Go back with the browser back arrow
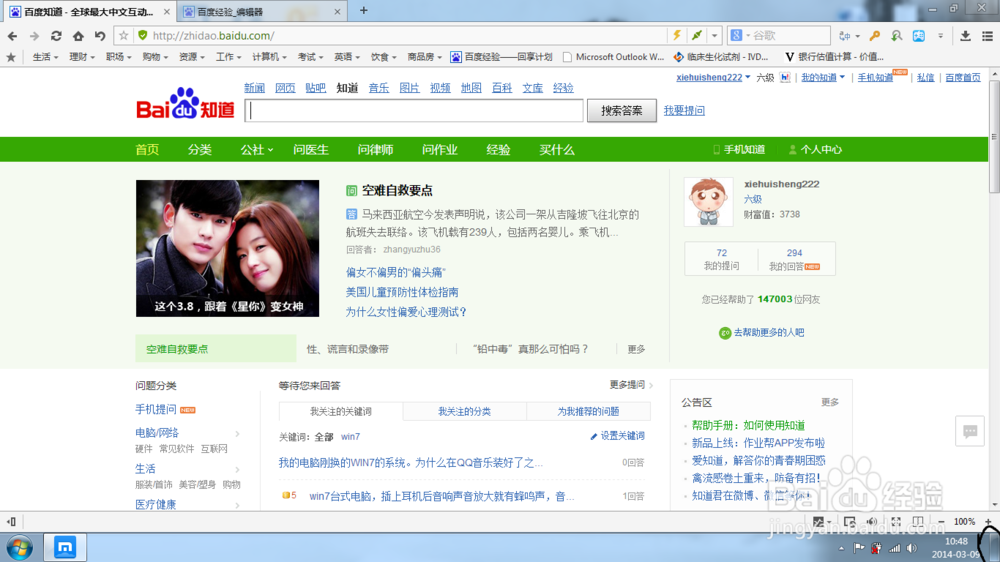The image size is (1000, 562). tap(12, 36)
